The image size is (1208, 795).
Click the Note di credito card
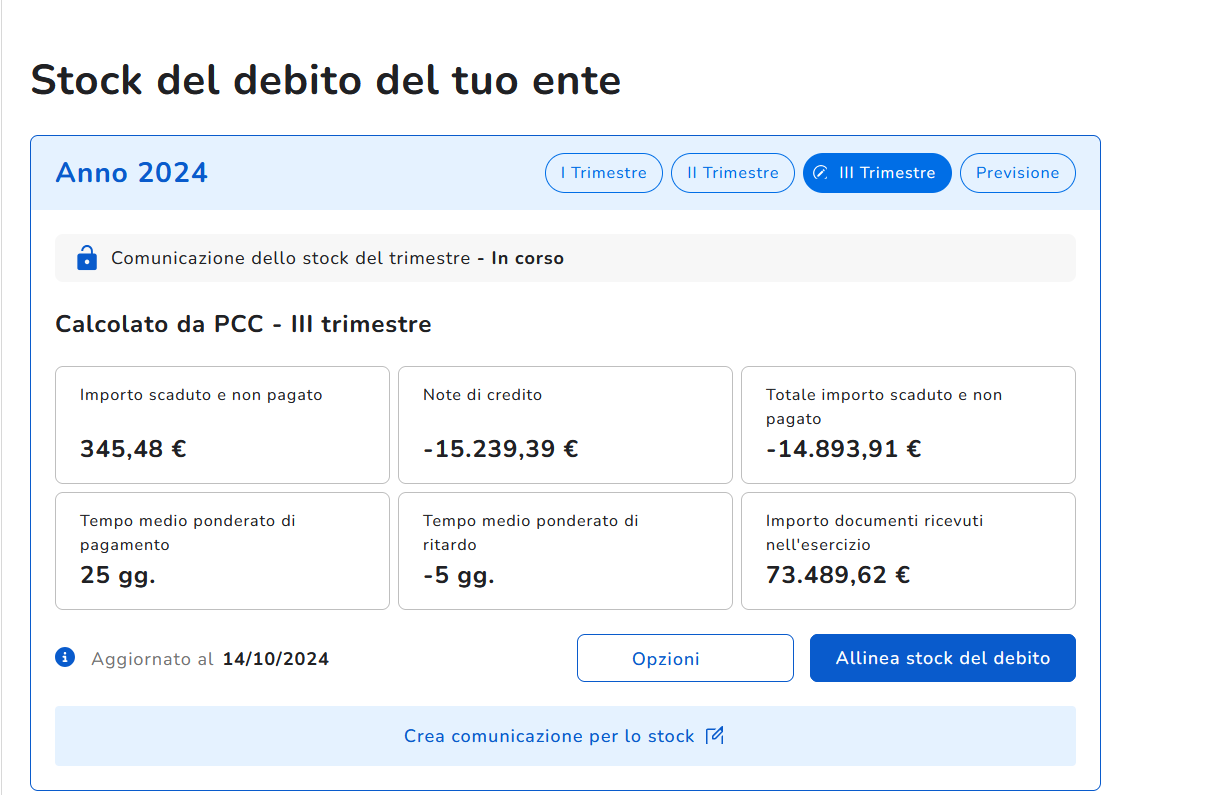pos(565,425)
